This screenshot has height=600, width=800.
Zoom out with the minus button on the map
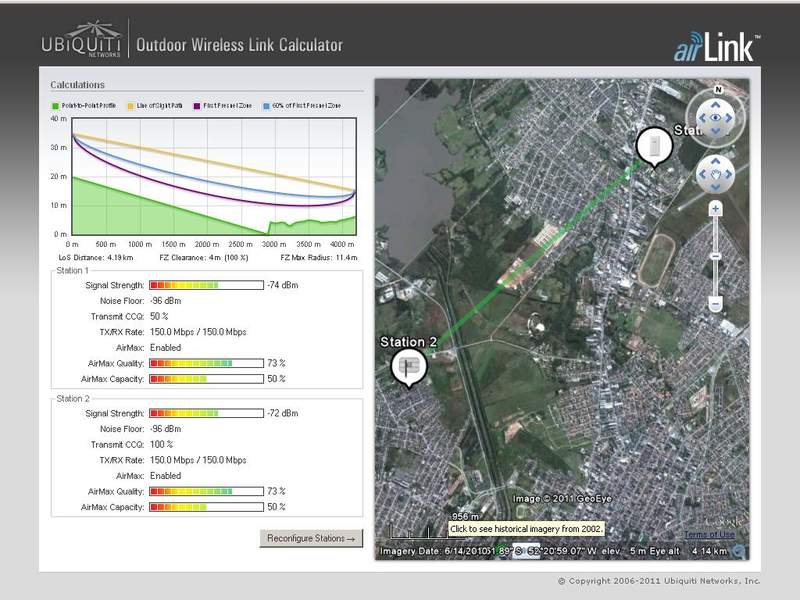tap(715, 305)
